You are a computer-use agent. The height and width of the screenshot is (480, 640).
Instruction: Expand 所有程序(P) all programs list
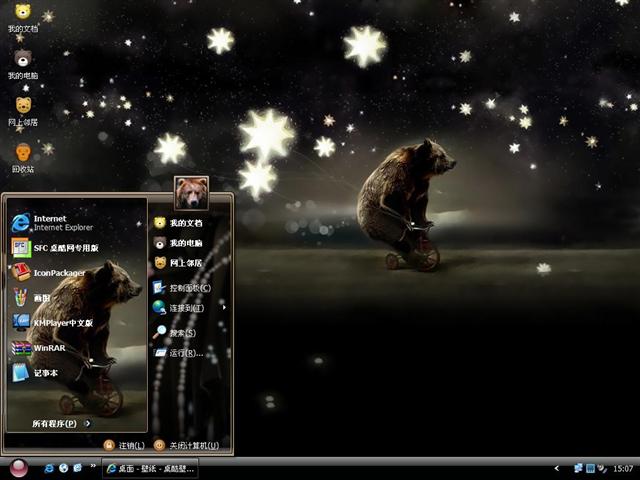(x=61, y=424)
